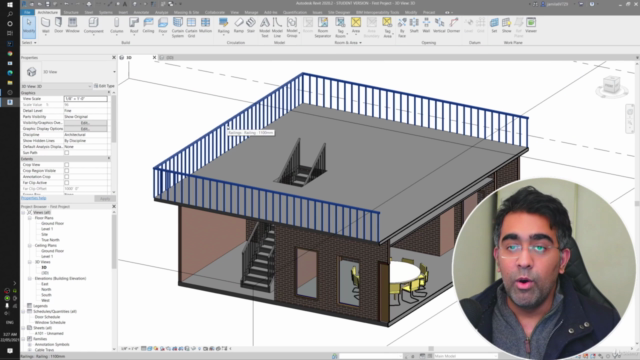Switch to the Massing & Site tab
The height and width of the screenshot is (360, 640).
point(187,13)
